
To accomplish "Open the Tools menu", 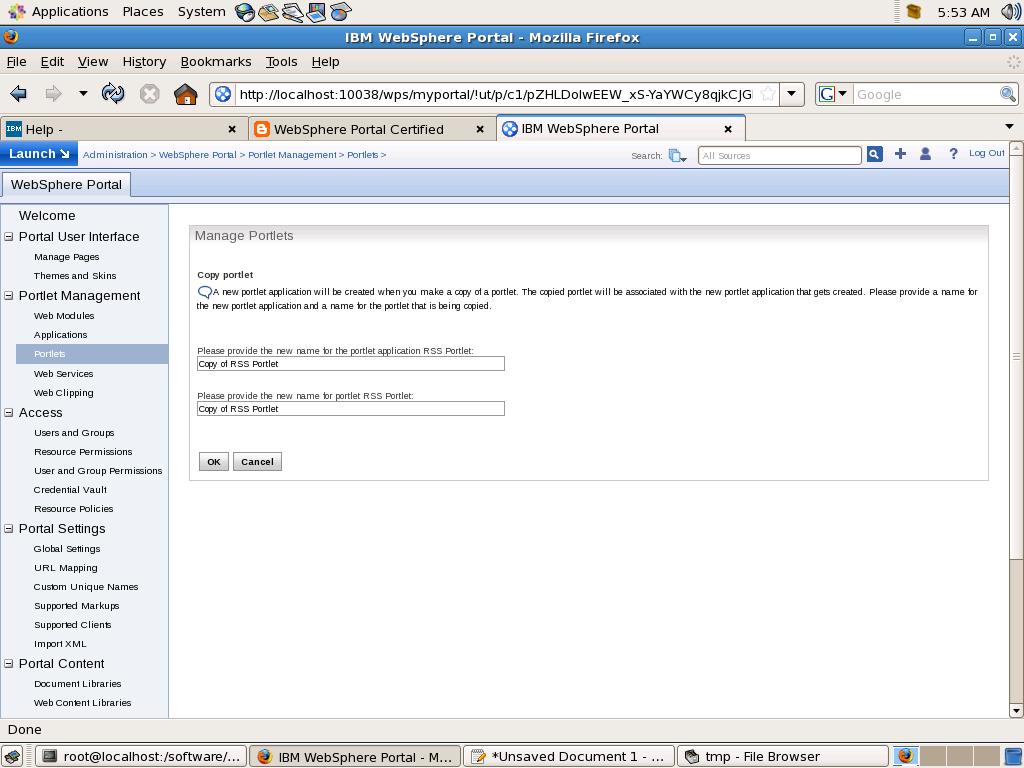I will coord(281,61).
